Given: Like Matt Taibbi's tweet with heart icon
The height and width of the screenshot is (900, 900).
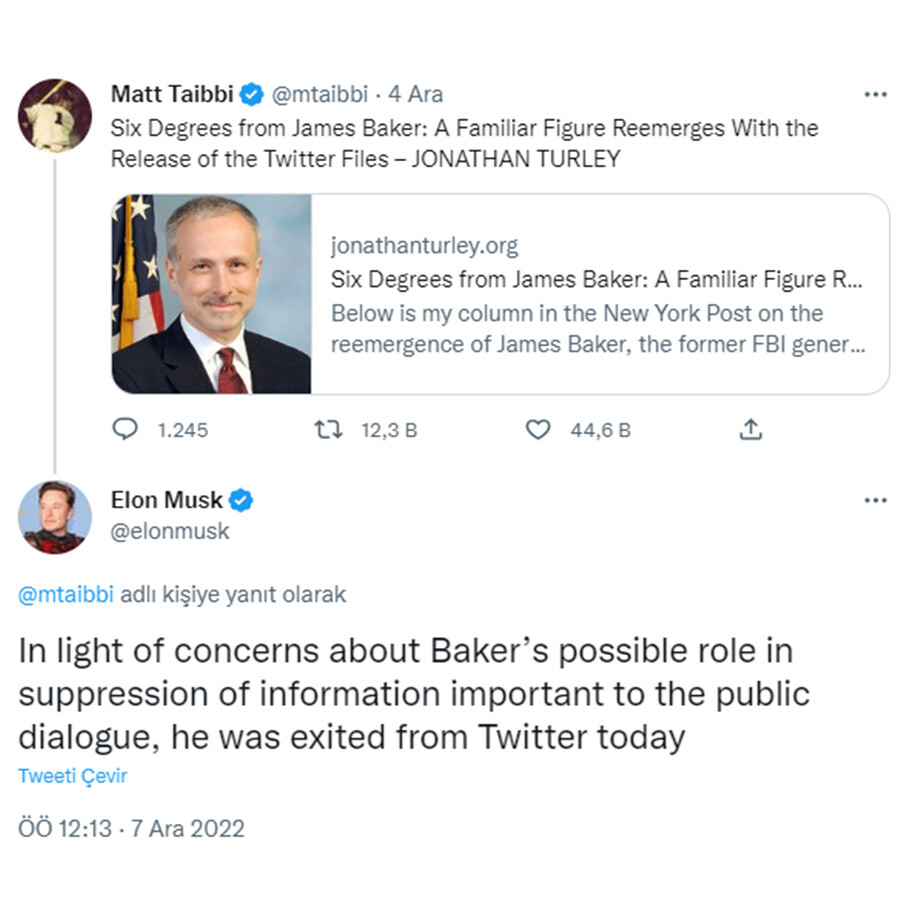Looking at the screenshot, I should (x=539, y=429).
